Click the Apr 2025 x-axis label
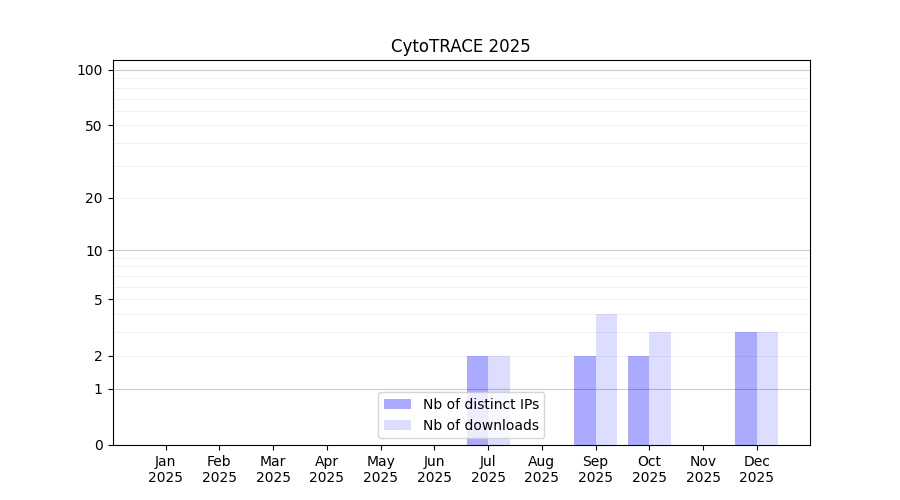 327,470
